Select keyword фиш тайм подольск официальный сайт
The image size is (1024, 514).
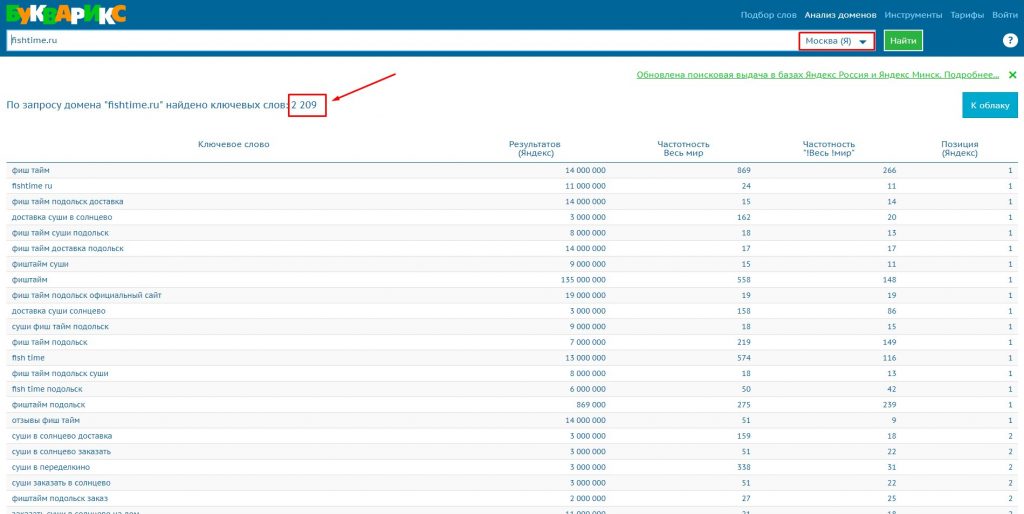coord(86,296)
